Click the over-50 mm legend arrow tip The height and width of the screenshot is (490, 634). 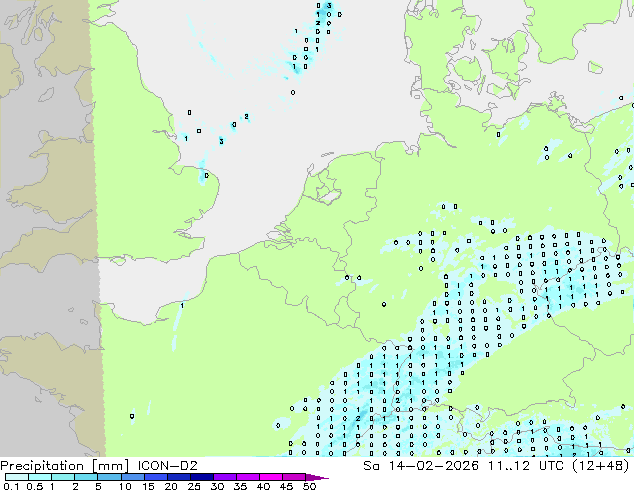coord(317,477)
